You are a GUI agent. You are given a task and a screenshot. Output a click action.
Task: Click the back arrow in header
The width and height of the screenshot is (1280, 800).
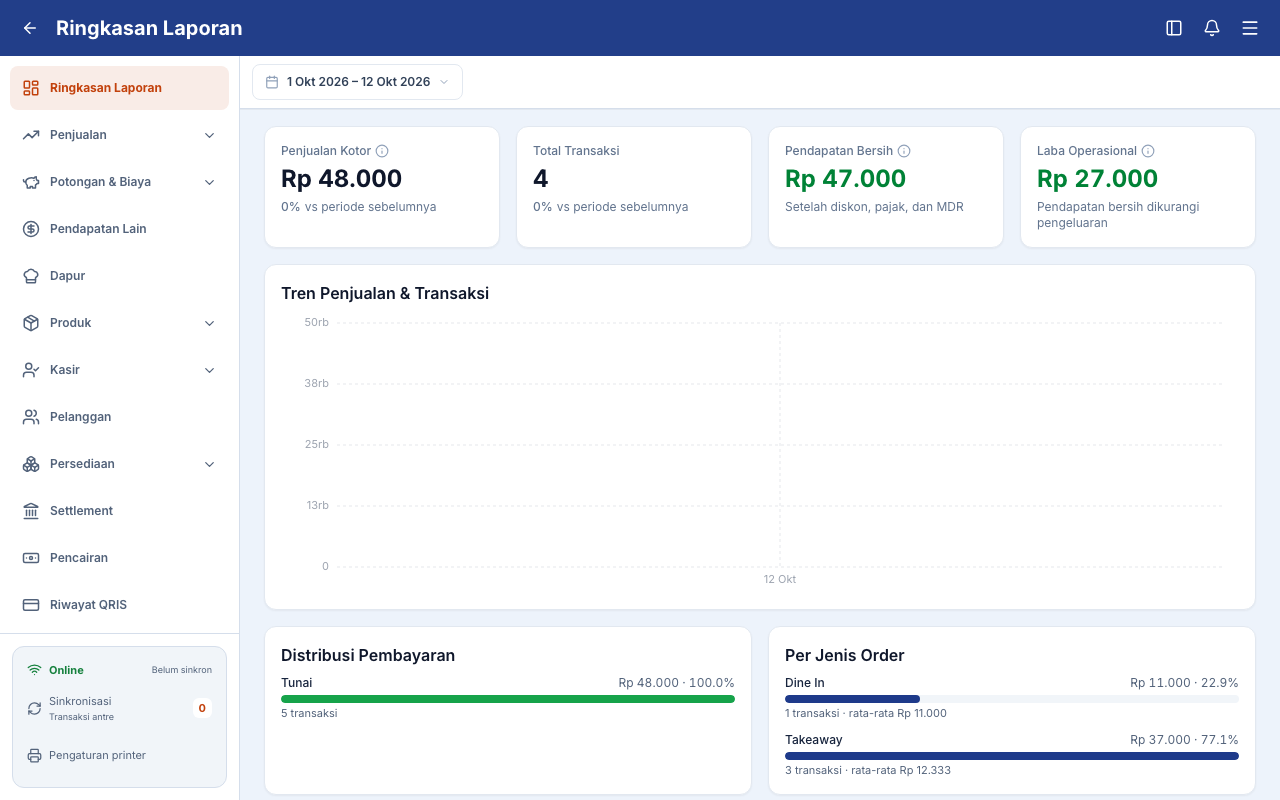[x=30, y=28]
